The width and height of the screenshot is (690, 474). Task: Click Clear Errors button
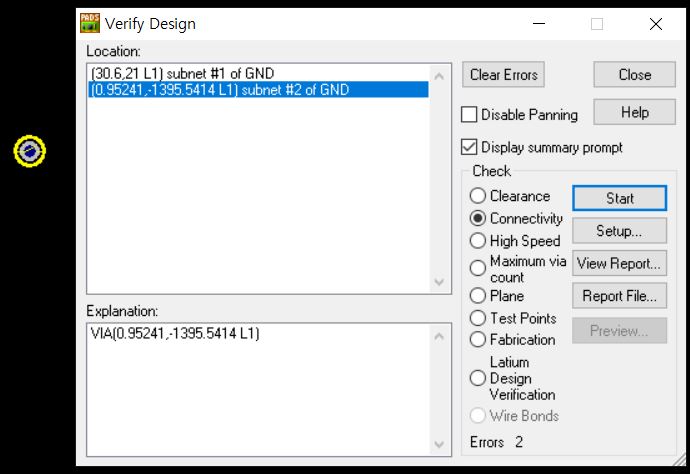pyautogui.click(x=504, y=75)
